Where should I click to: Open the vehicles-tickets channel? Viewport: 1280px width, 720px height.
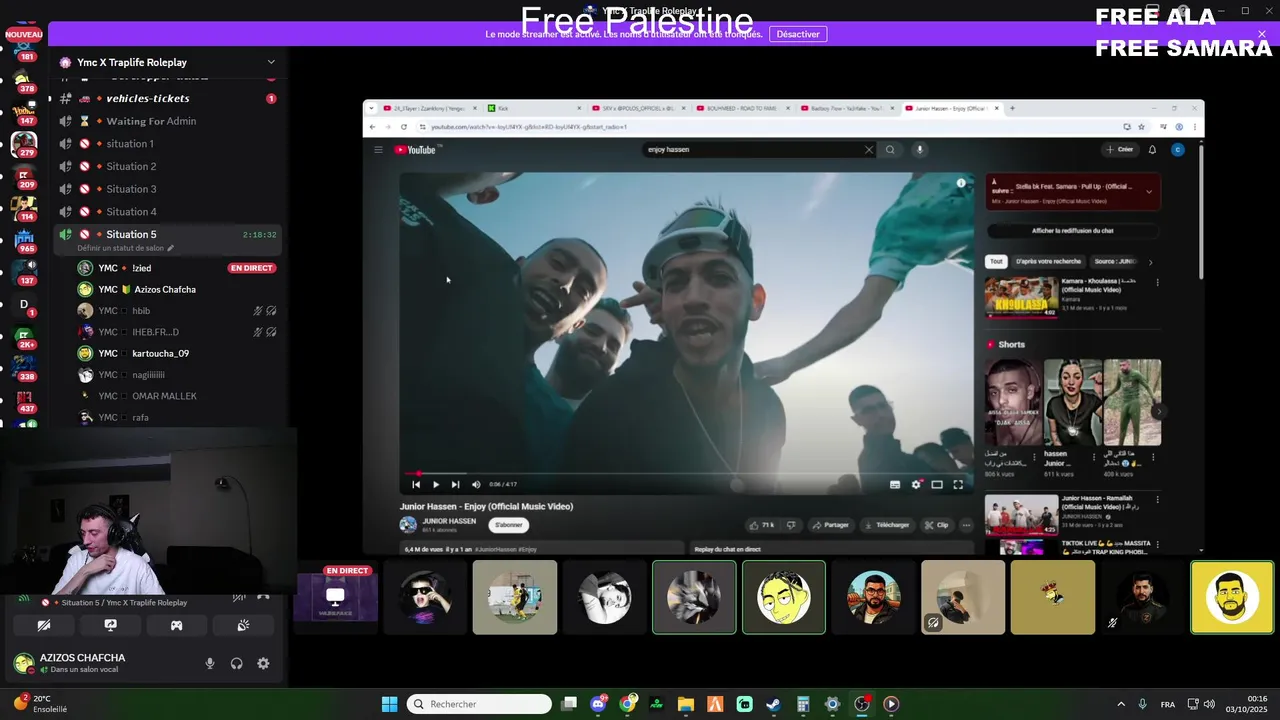[x=168, y=98]
